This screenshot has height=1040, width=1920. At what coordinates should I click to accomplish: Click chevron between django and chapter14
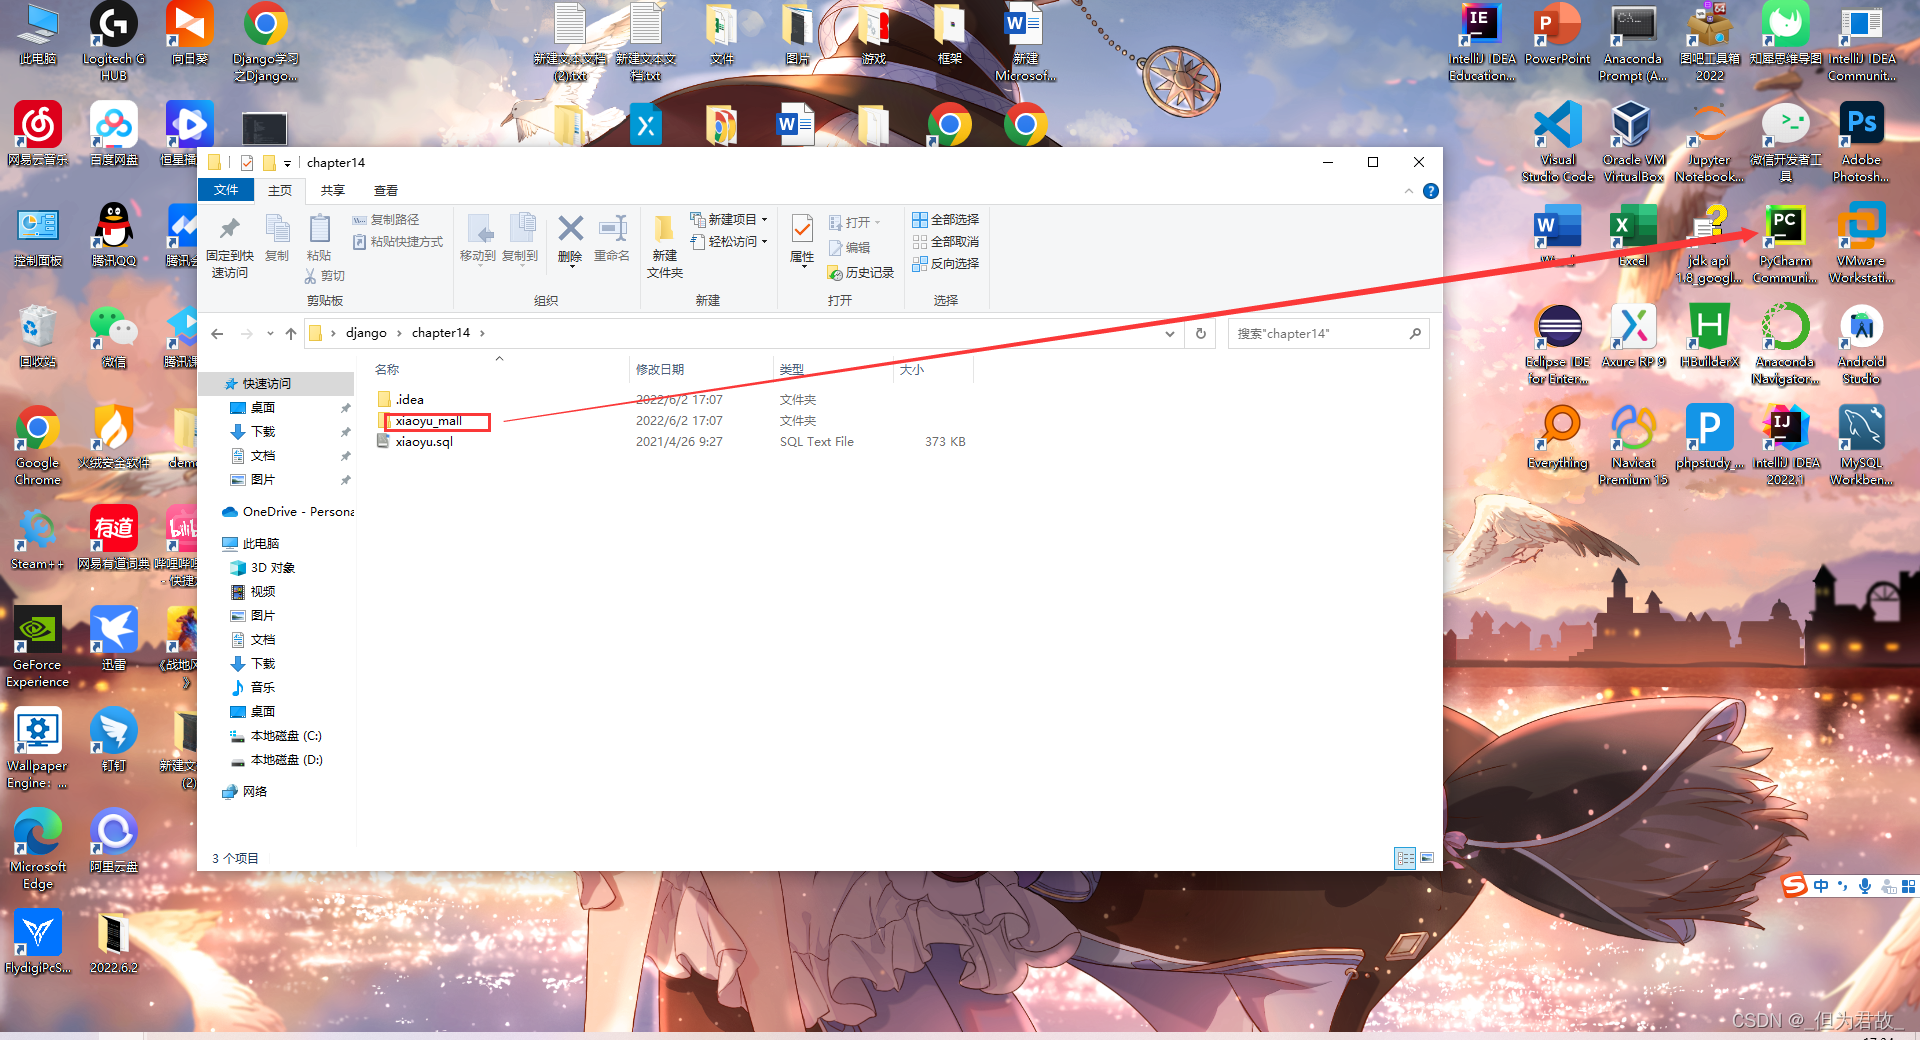tap(399, 333)
